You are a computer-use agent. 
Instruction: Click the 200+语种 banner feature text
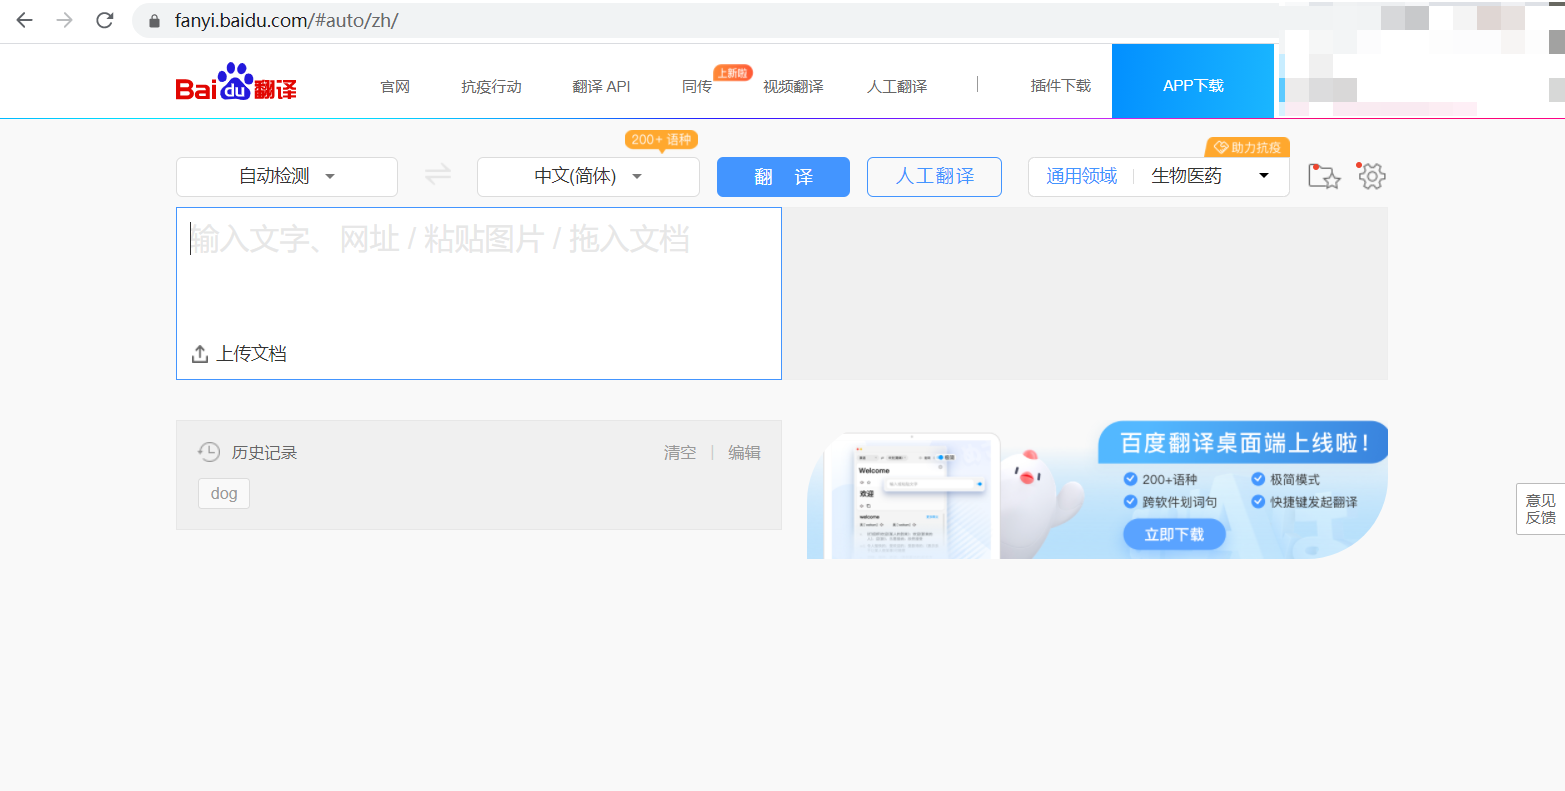(1170, 480)
